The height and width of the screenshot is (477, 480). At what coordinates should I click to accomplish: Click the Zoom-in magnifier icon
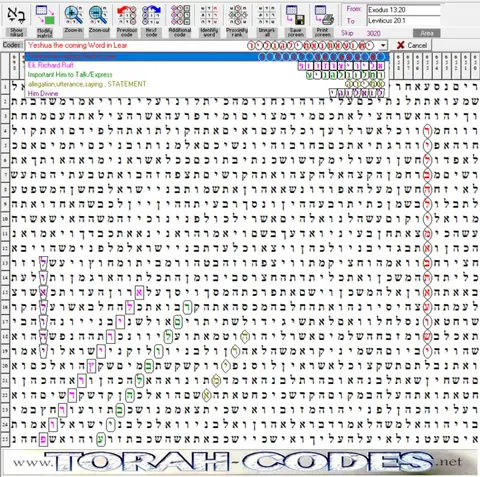[73, 15]
